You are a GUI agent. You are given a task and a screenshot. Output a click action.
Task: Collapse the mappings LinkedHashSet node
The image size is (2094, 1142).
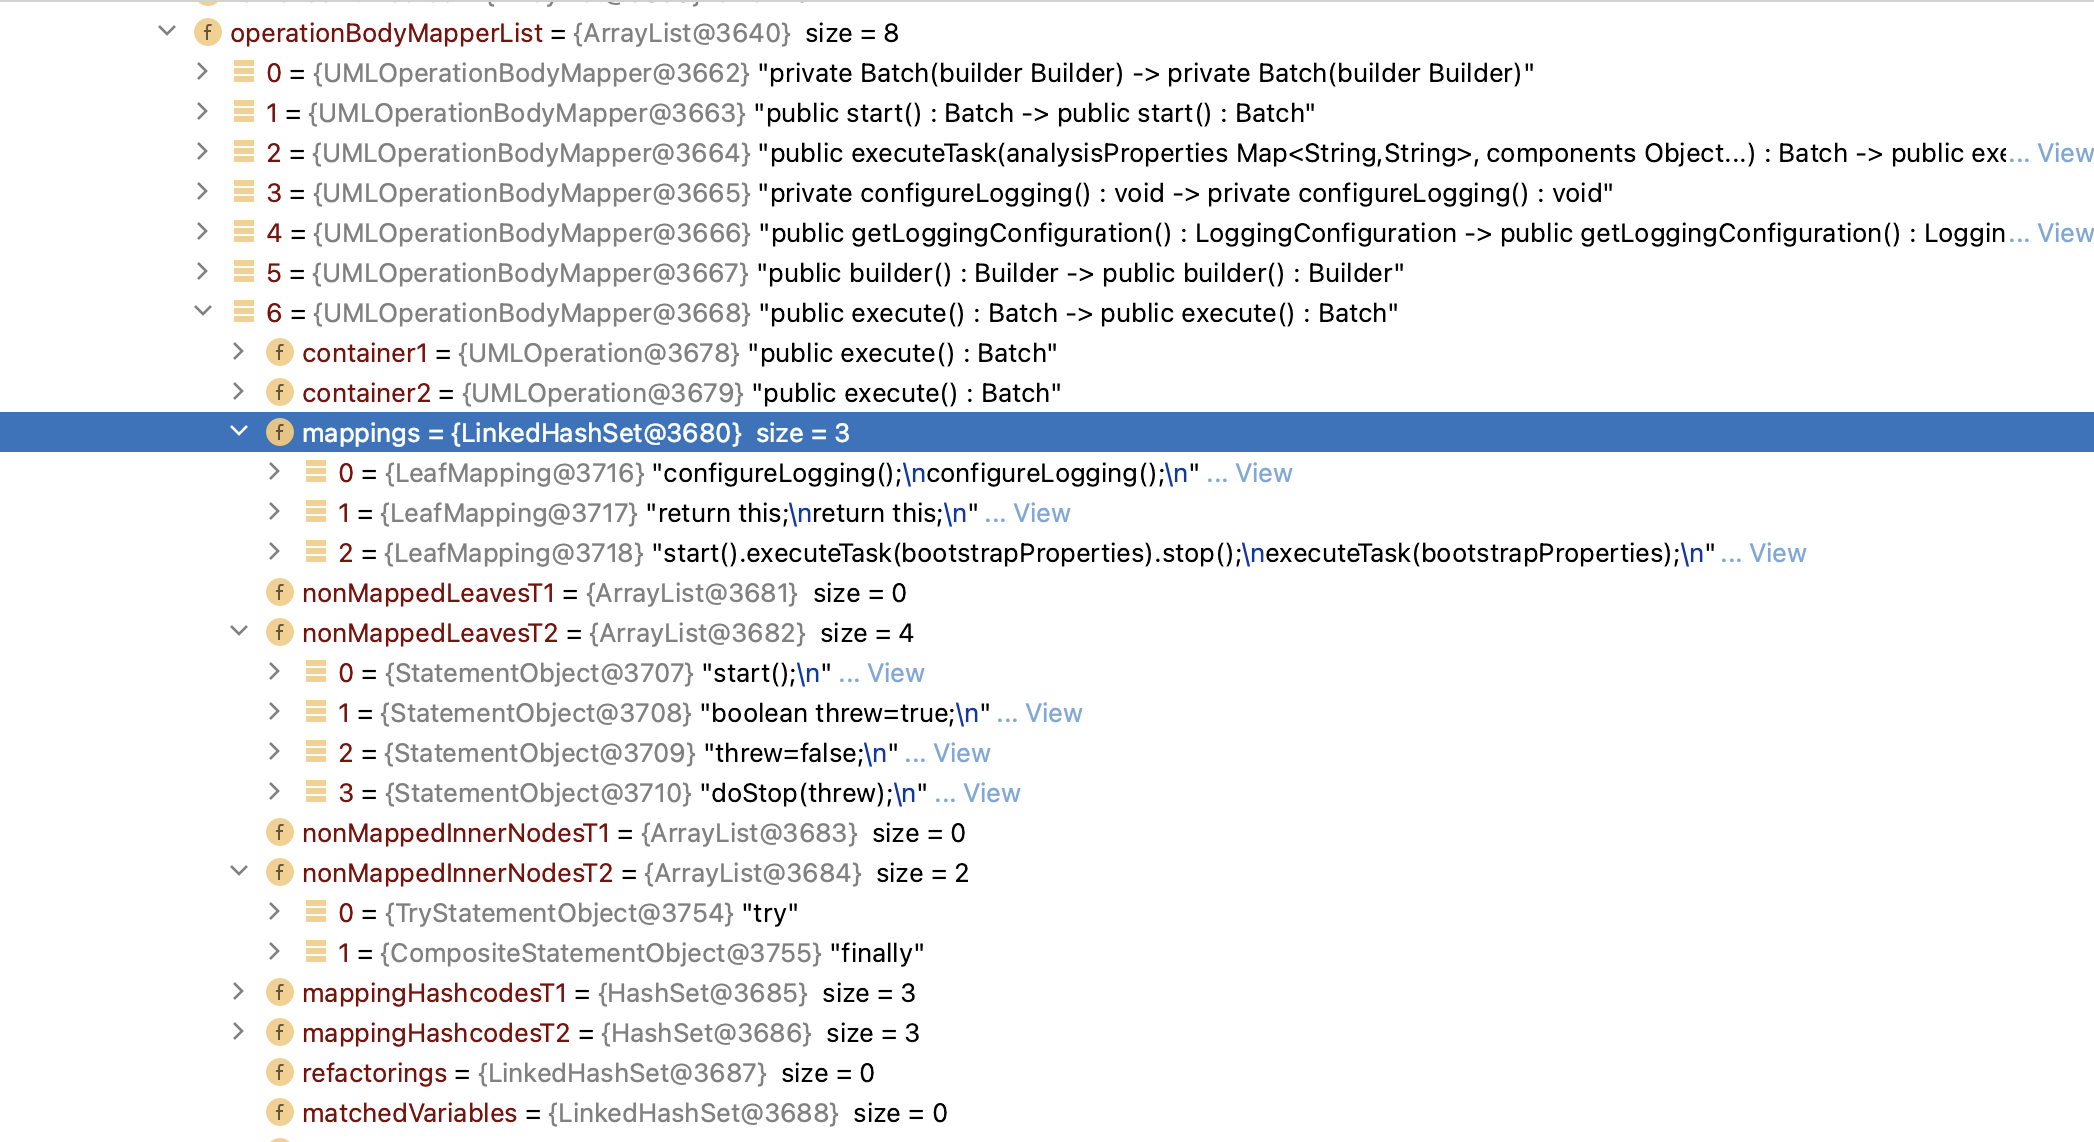click(x=239, y=432)
